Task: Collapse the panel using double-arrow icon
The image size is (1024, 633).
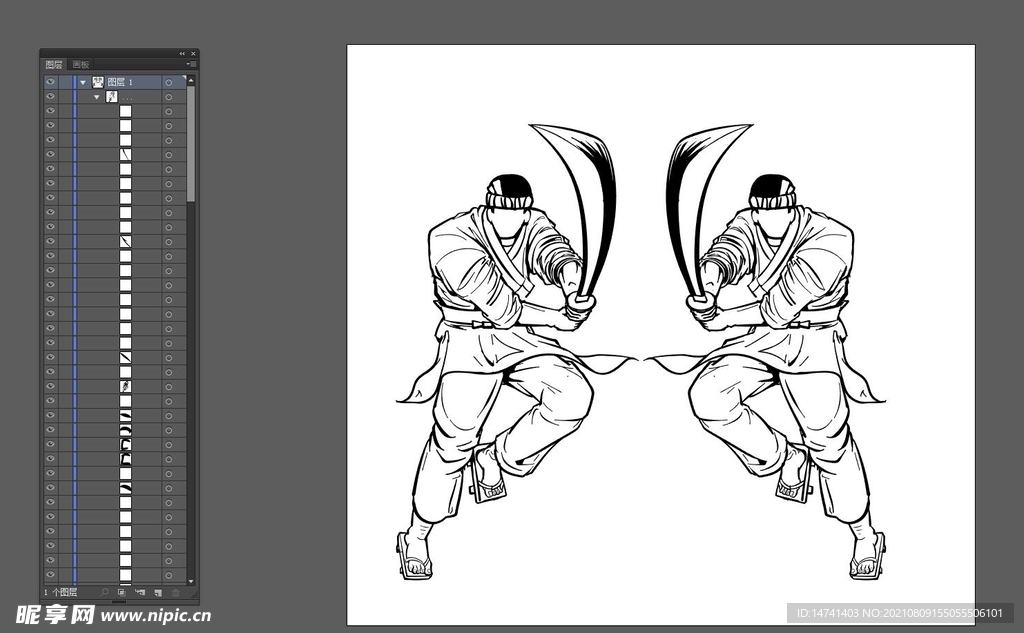Action: point(182,53)
